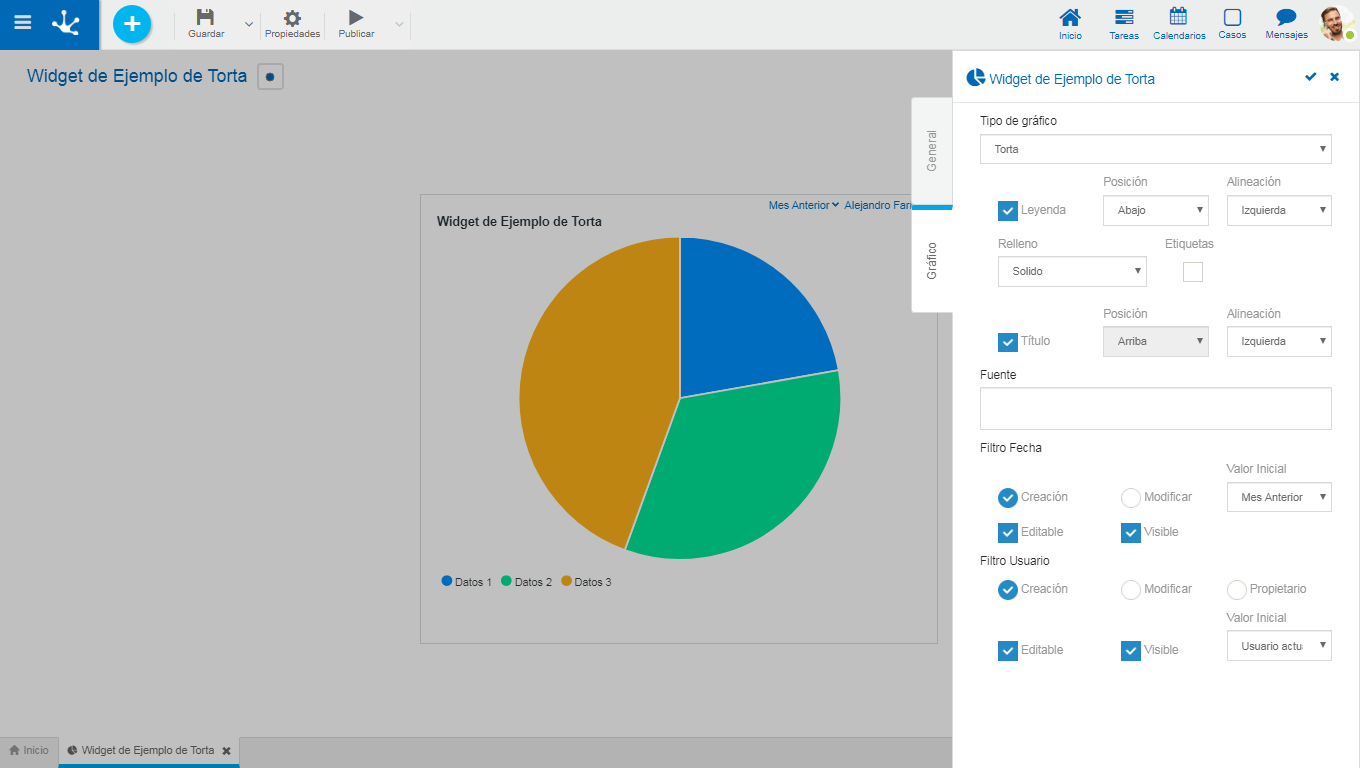Image resolution: width=1360 pixels, height=768 pixels.
Task: Toggle the Título checkbox
Action: click(x=1008, y=342)
